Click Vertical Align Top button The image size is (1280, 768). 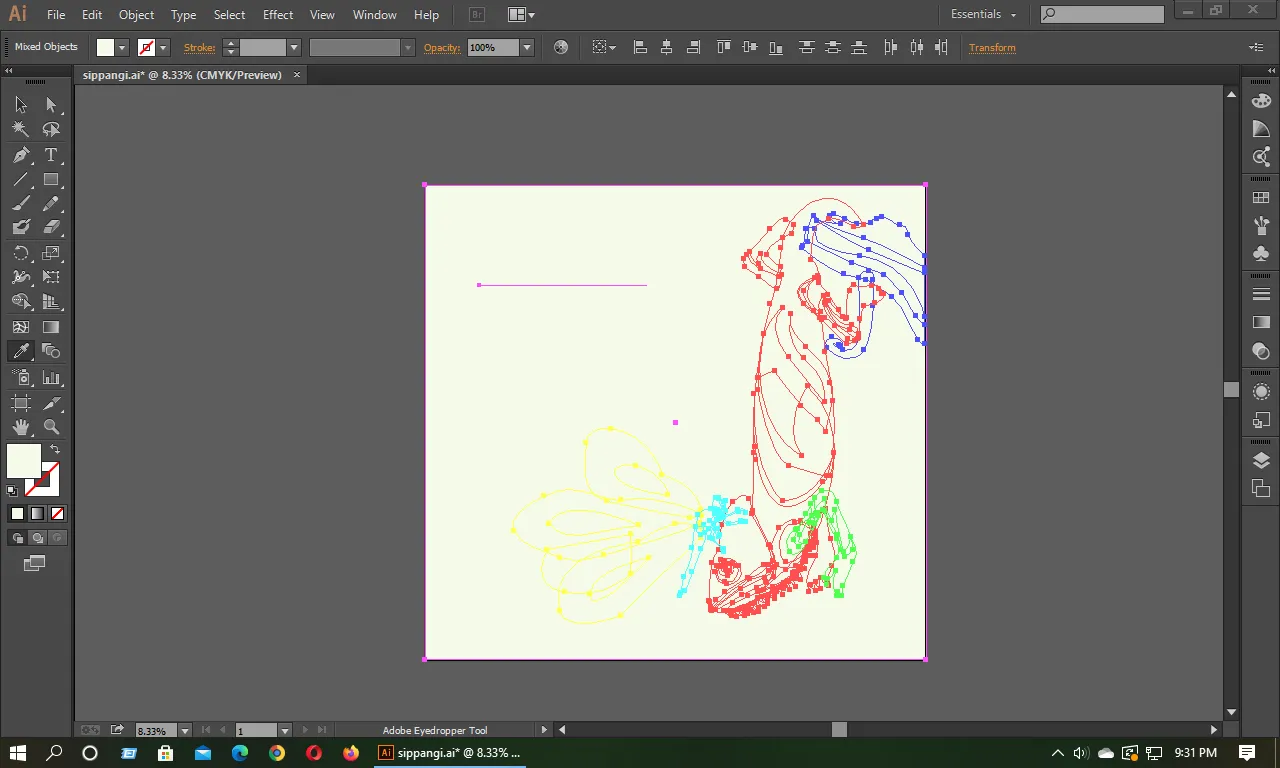click(x=723, y=47)
